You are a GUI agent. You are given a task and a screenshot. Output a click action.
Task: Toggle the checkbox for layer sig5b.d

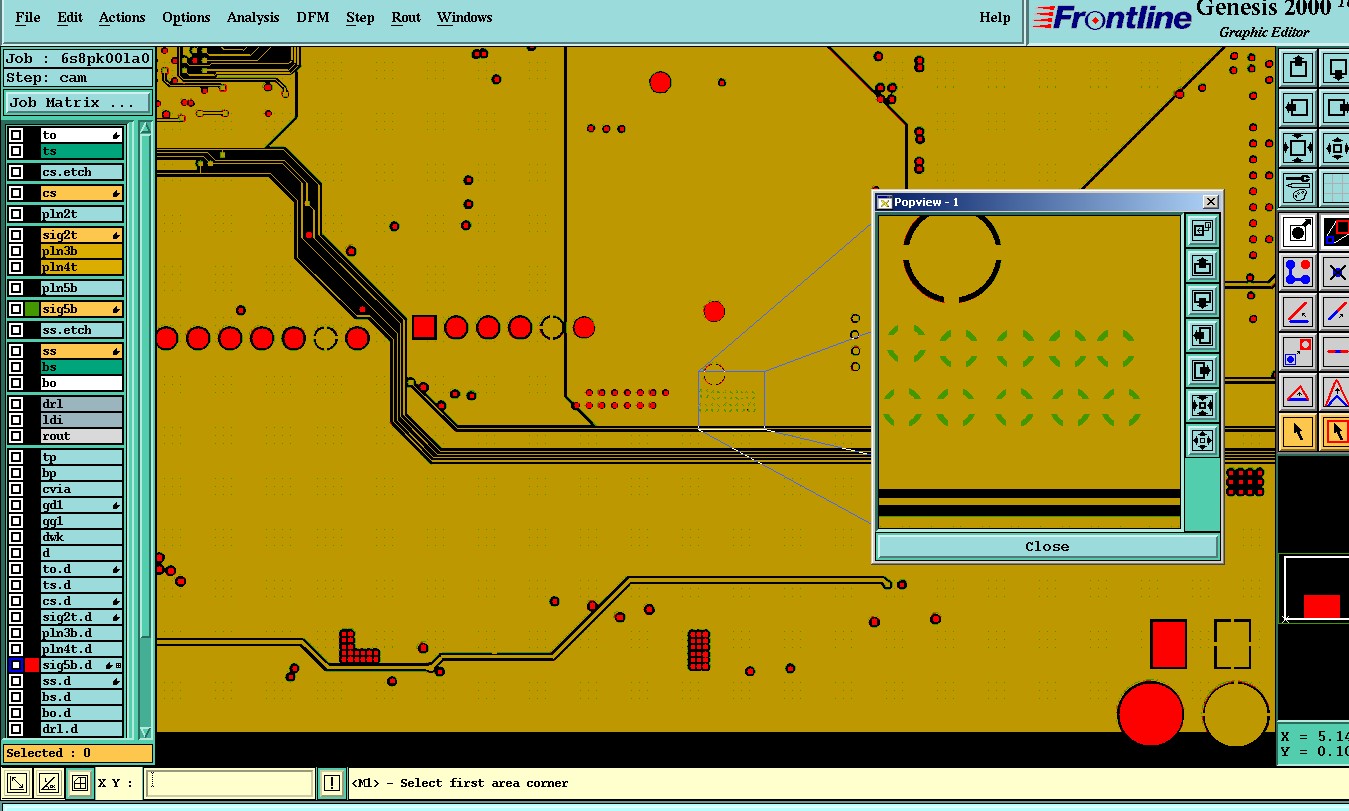[16, 665]
